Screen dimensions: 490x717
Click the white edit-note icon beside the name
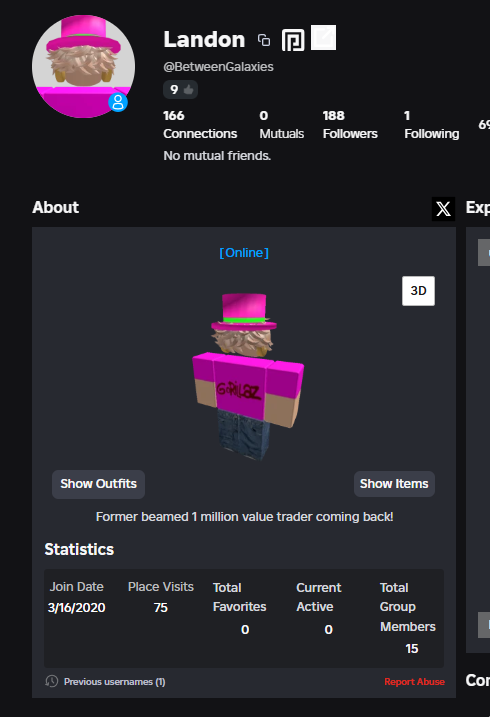tap(324, 37)
